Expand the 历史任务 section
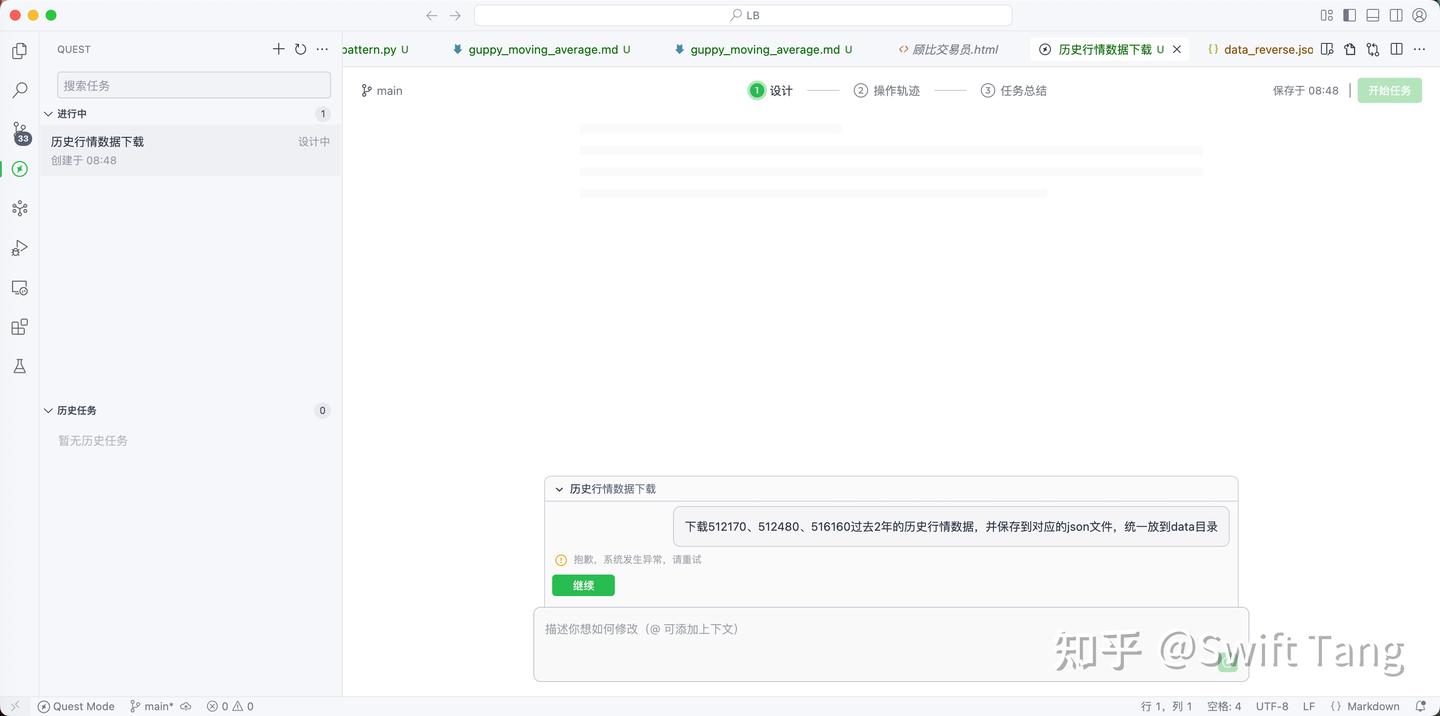Viewport: 1440px width, 716px height. point(48,410)
